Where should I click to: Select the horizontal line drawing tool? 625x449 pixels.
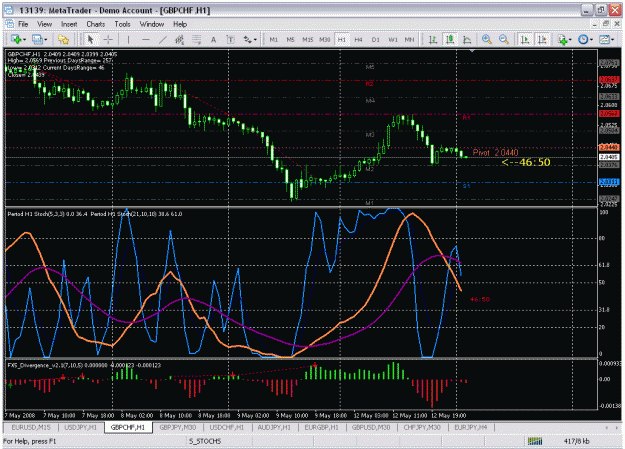145,39
